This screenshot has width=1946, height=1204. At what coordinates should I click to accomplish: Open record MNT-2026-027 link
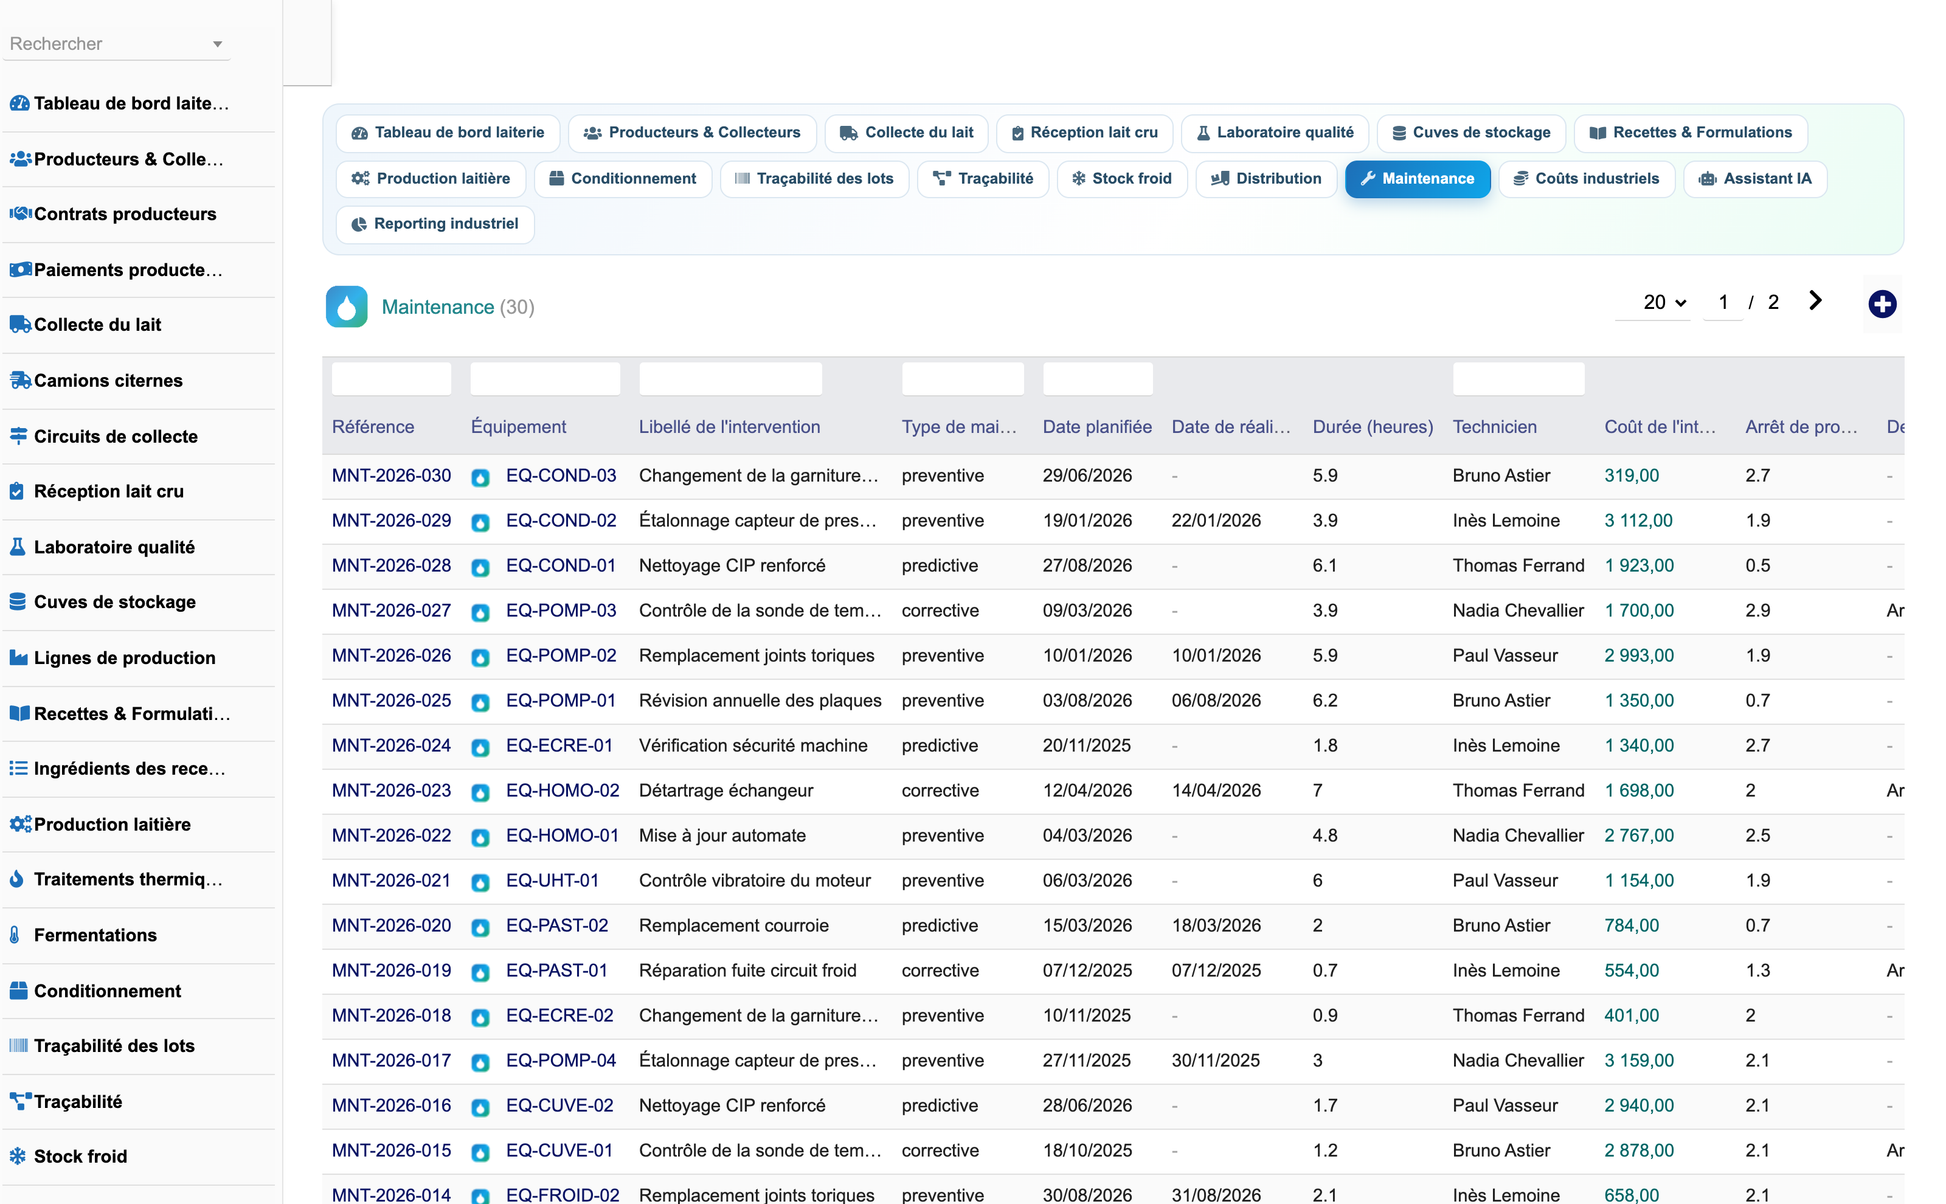391,611
